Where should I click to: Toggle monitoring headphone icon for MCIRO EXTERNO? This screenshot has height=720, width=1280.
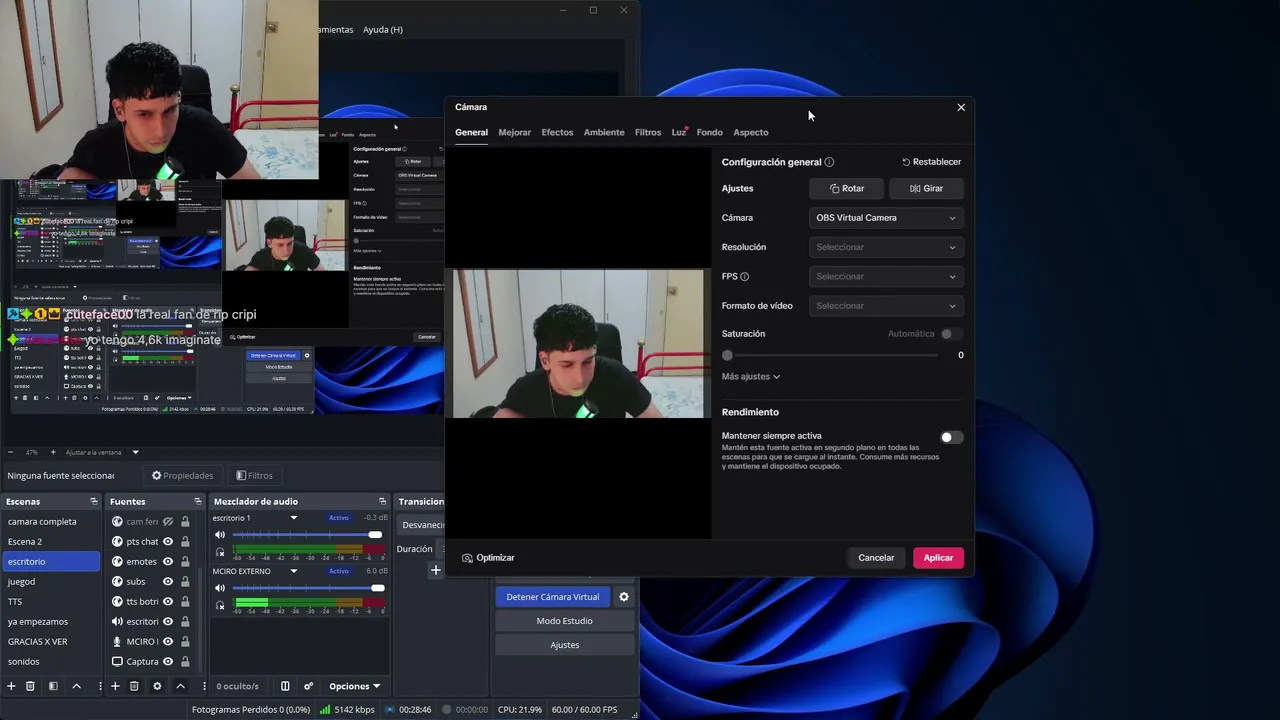click(220, 605)
